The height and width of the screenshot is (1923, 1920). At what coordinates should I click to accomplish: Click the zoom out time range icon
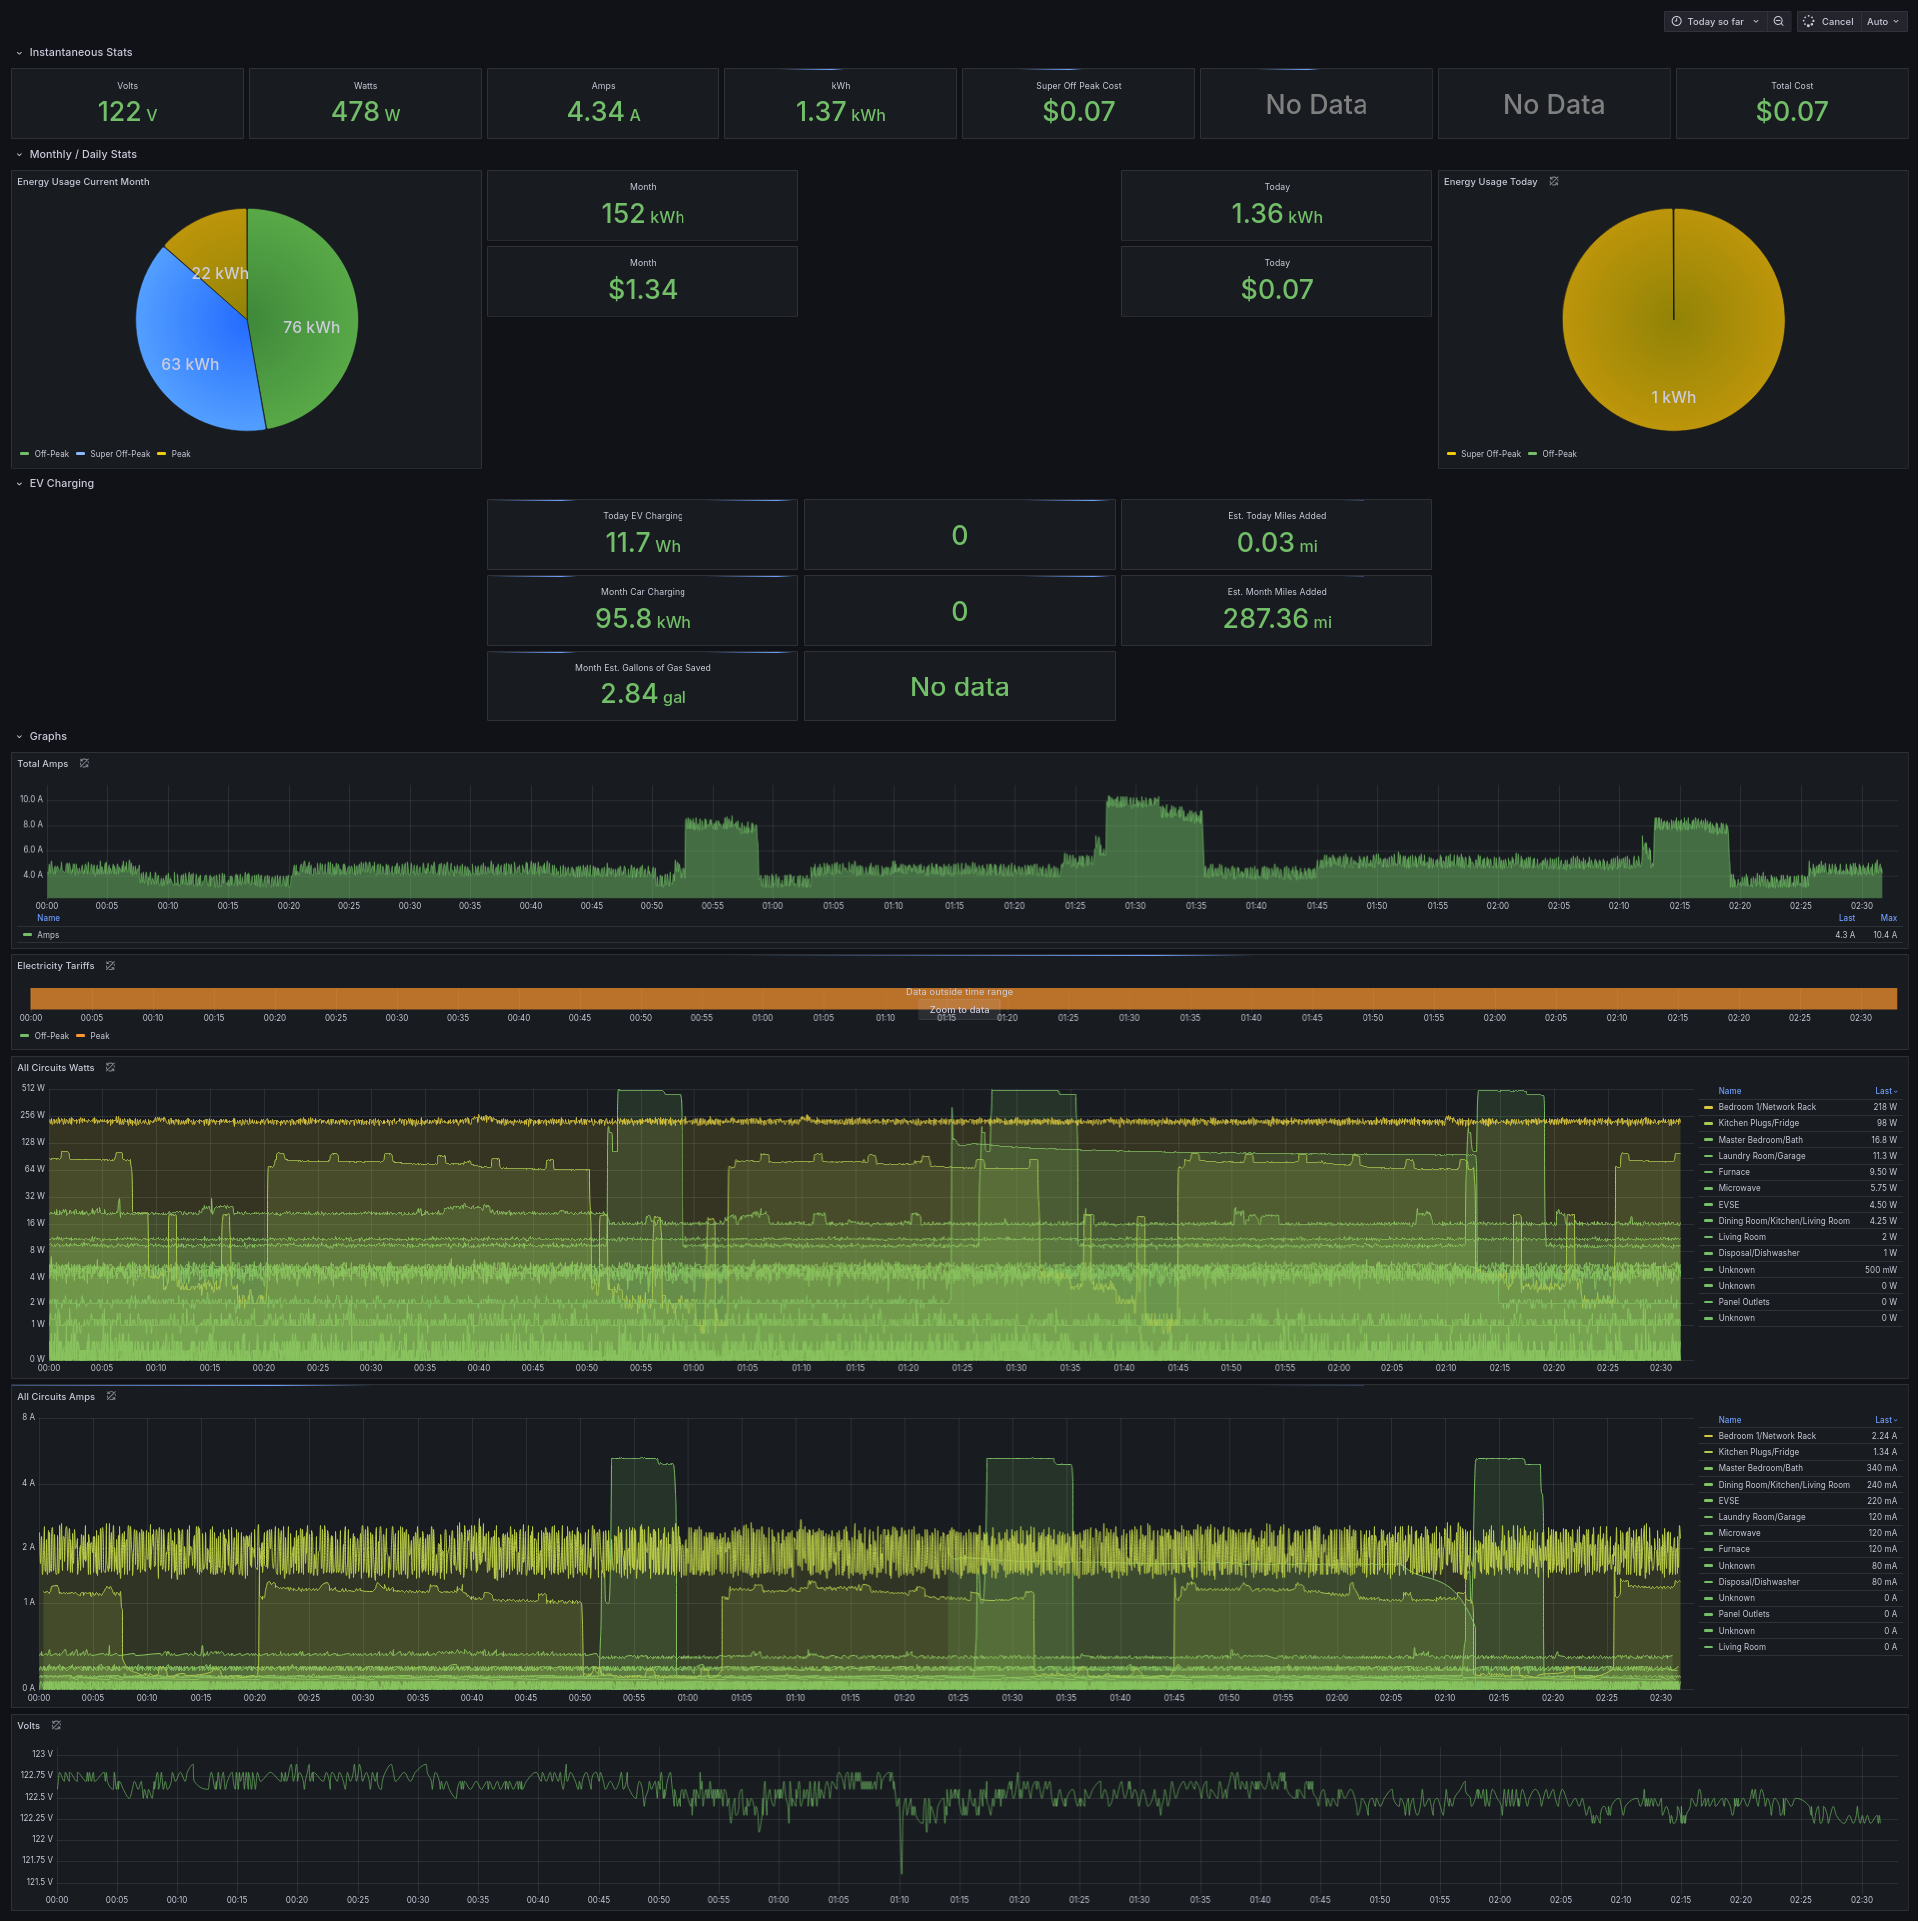tap(1778, 21)
